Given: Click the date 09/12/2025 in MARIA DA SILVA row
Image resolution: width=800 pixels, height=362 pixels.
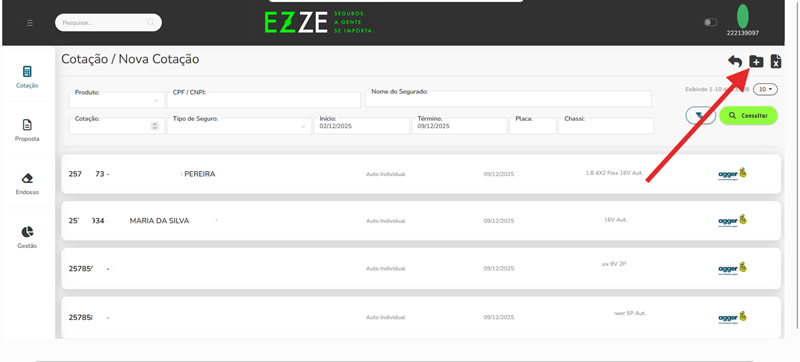Looking at the screenshot, I should 499,221.
